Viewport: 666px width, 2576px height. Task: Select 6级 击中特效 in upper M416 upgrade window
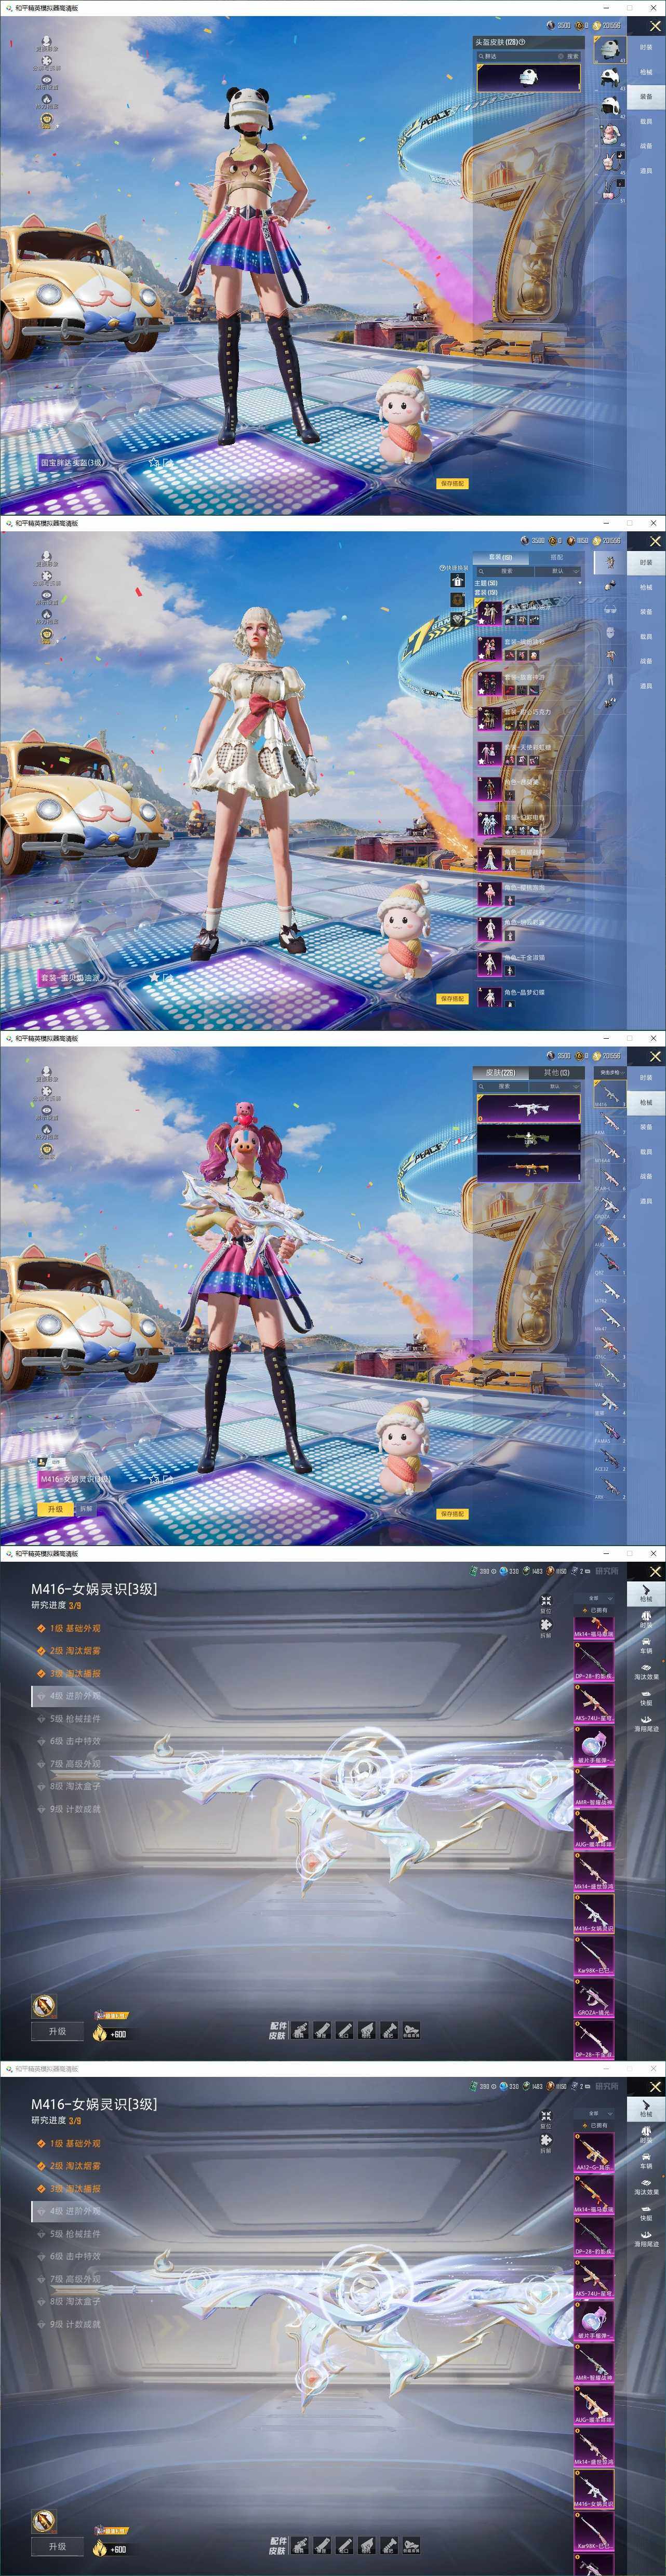point(68,1741)
